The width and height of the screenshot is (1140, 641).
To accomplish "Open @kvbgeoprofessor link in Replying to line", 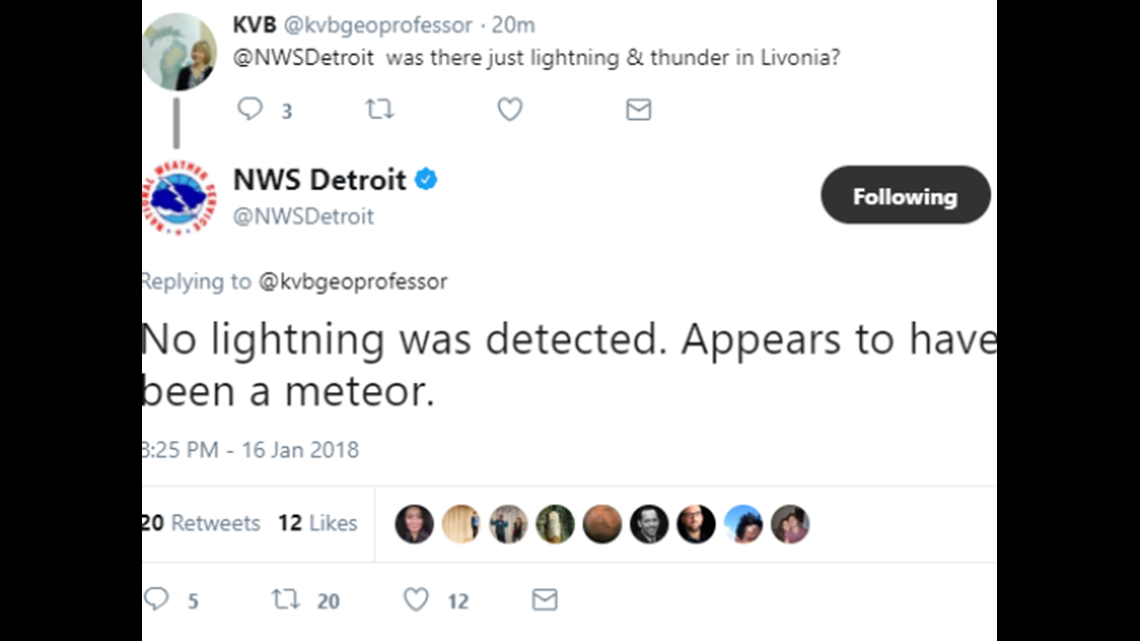I will tap(353, 282).
